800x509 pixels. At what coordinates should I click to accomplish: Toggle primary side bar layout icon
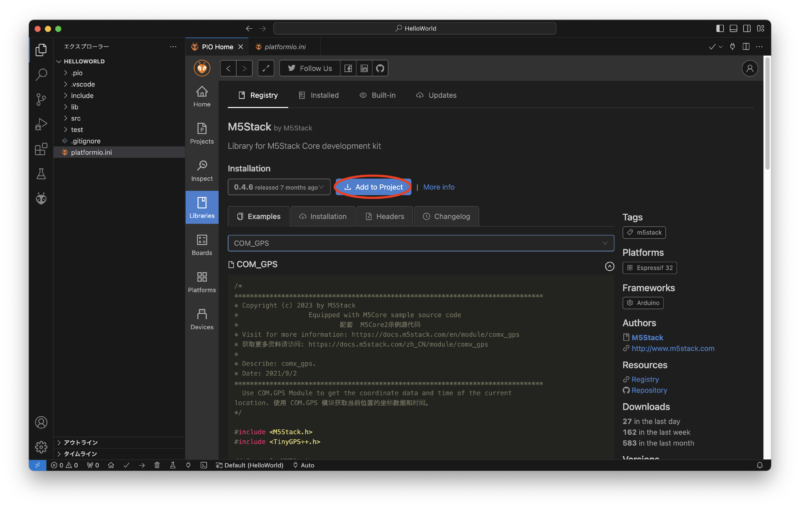[x=720, y=29]
